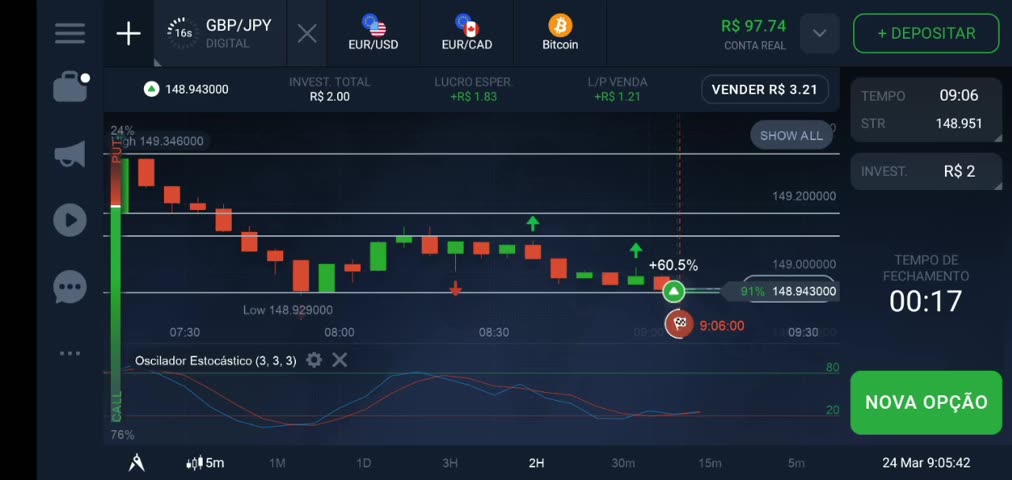Switch to the Bitcoin asset tab

560,34
